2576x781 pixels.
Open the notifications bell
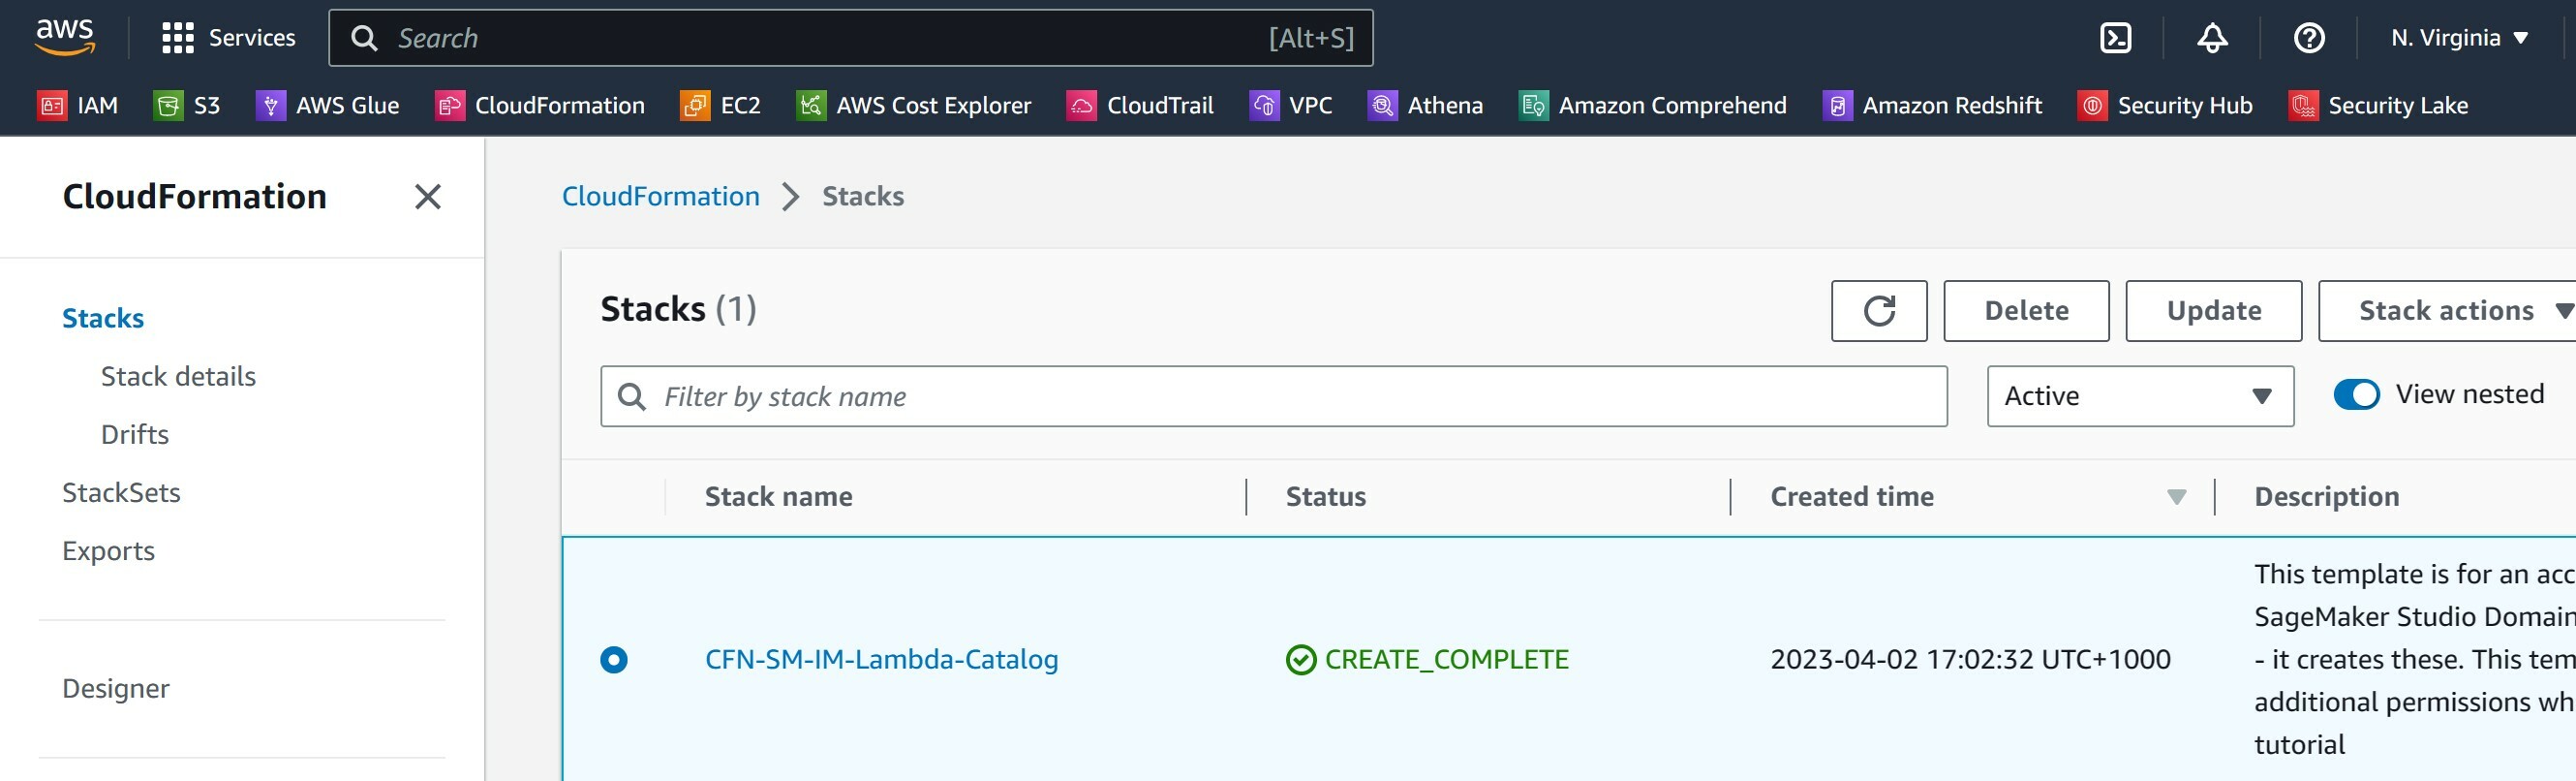point(2212,38)
